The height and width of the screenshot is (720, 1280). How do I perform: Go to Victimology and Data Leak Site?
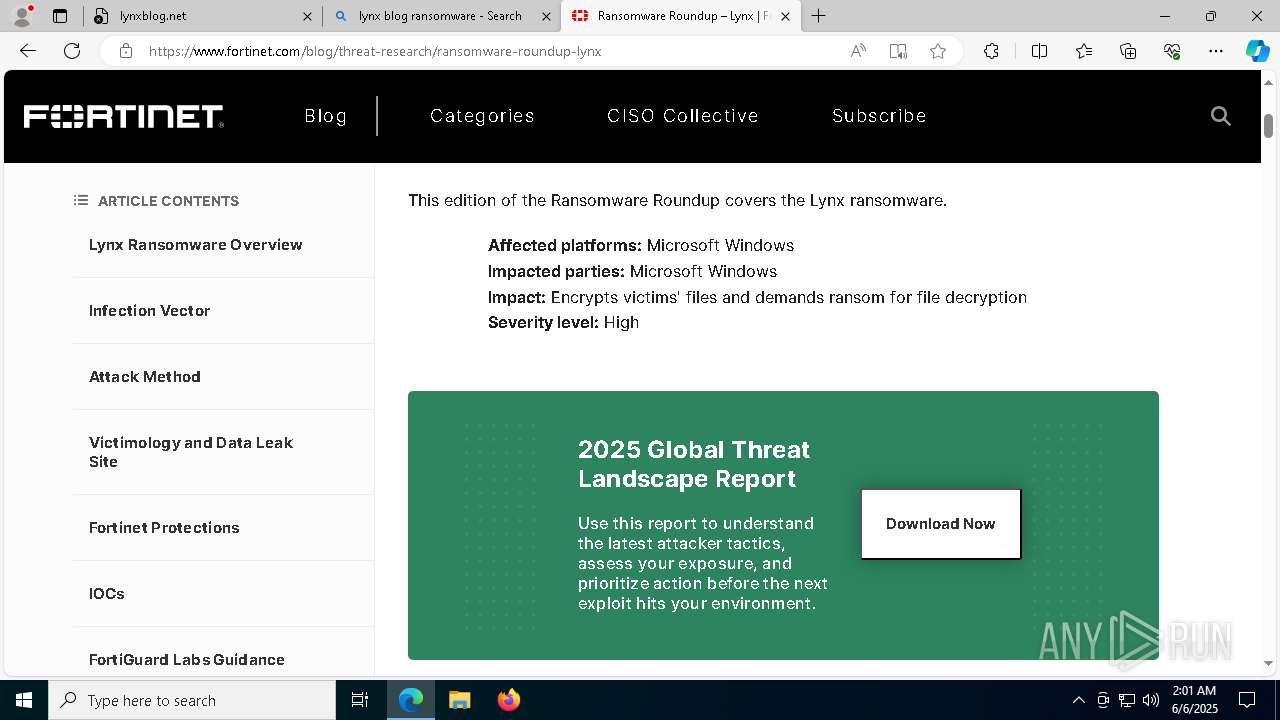pyautogui.click(x=191, y=452)
